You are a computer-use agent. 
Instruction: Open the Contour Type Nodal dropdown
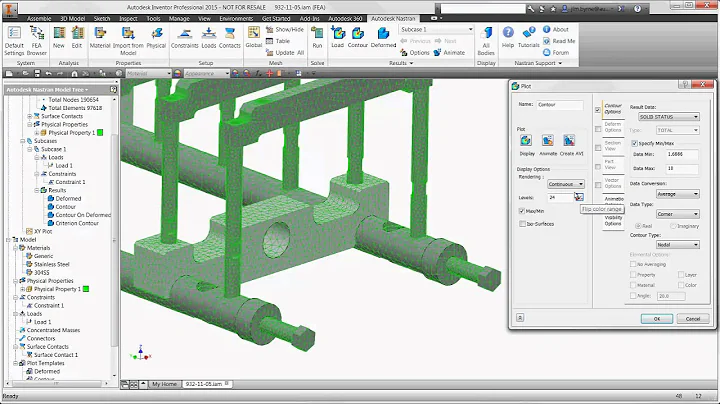(x=677, y=245)
